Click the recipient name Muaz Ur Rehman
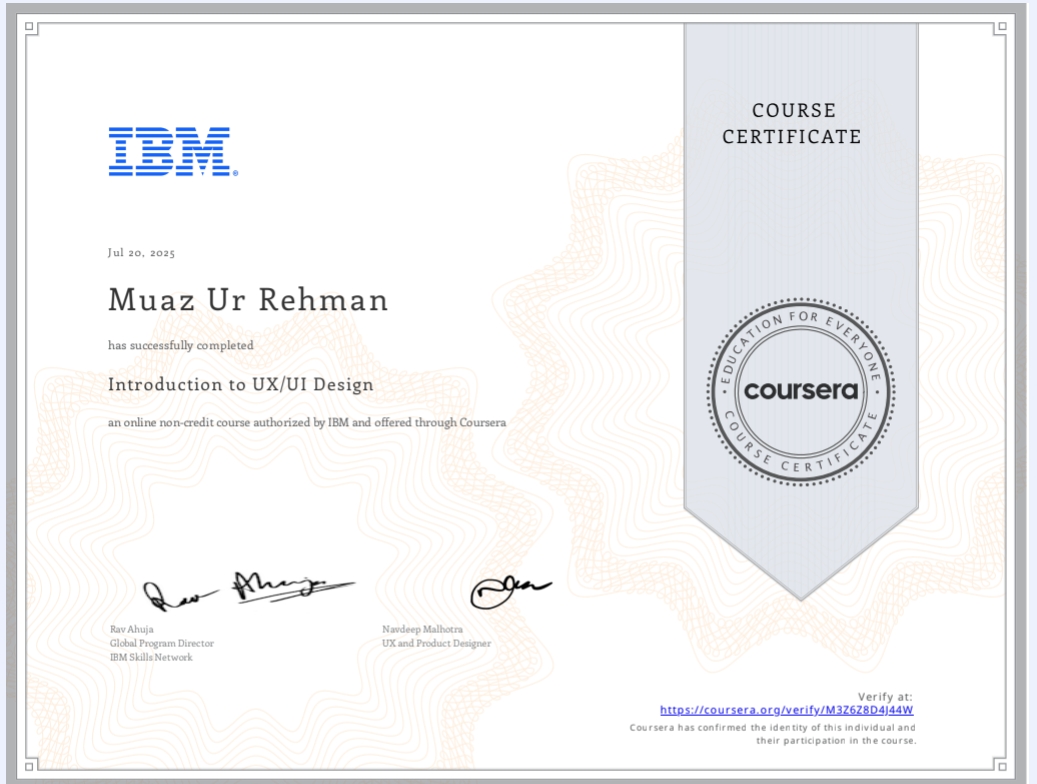 pyautogui.click(x=248, y=301)
